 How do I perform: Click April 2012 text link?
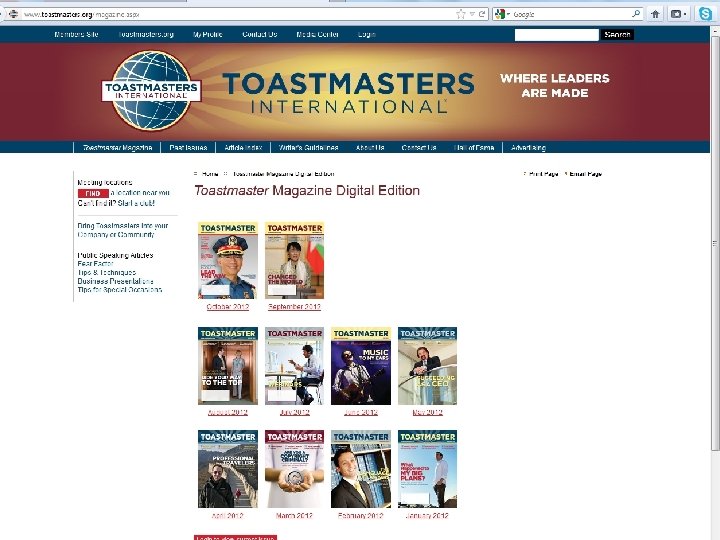click(x=228, y=516)
